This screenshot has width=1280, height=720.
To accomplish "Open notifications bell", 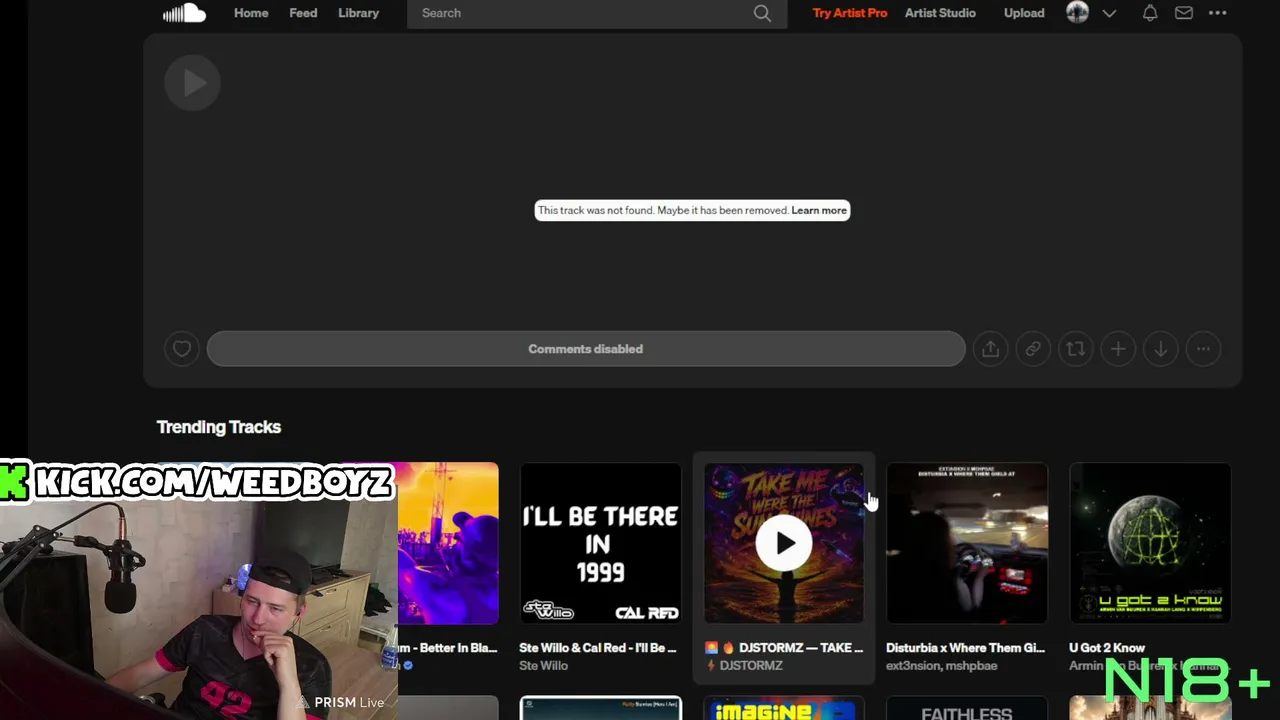I will [1150, 13].
